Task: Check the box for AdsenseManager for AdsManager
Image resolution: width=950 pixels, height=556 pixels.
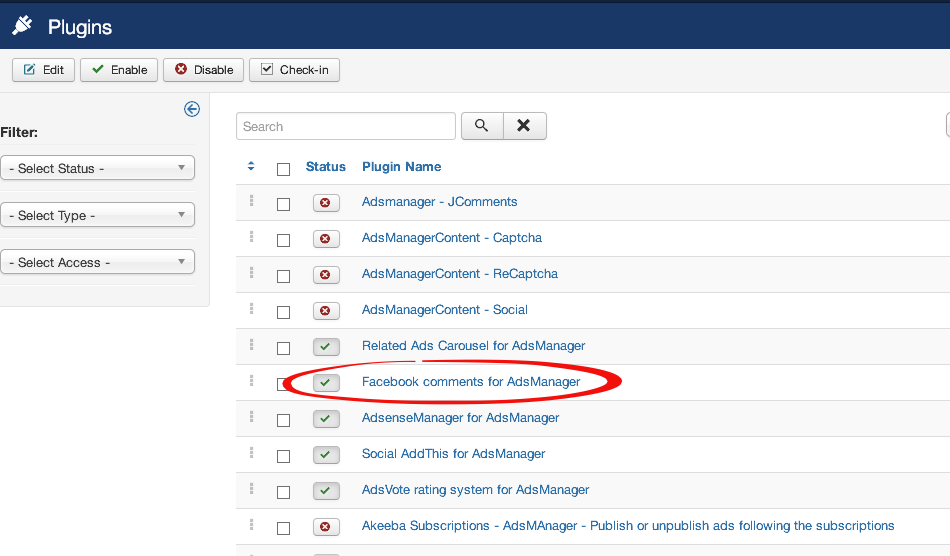Action: click(x=284, y=420)
